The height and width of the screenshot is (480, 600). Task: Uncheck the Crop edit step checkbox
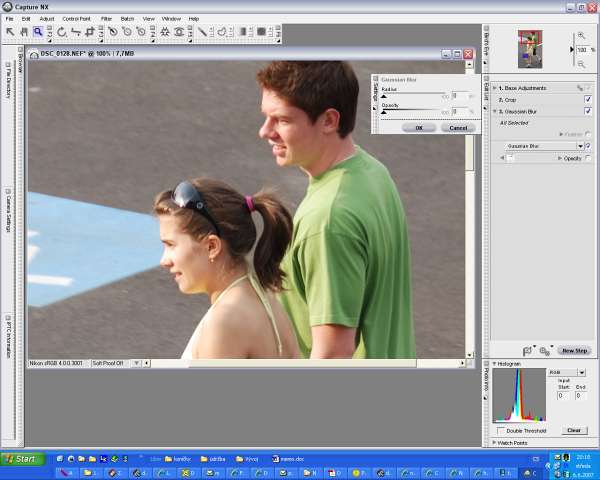pyautogui.click(x=588, y=99)
